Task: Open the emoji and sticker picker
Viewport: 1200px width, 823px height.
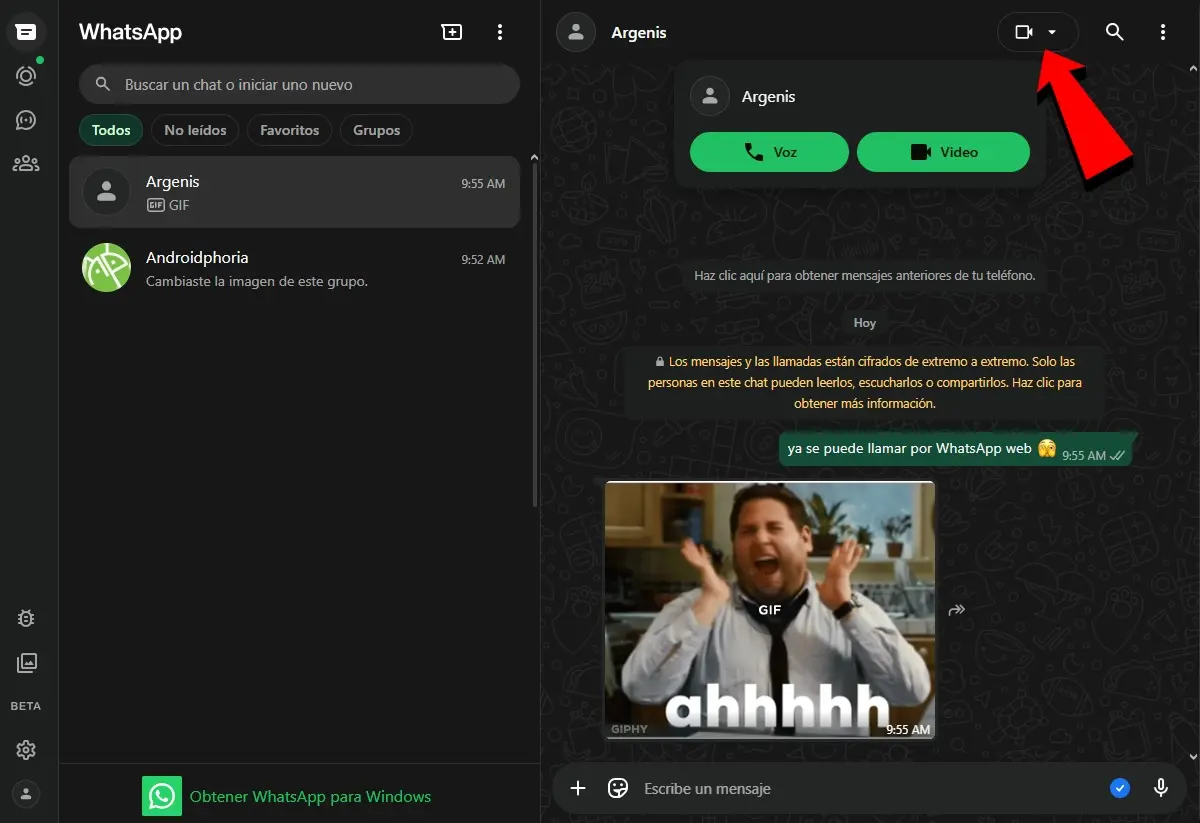Action: point(618,788)
